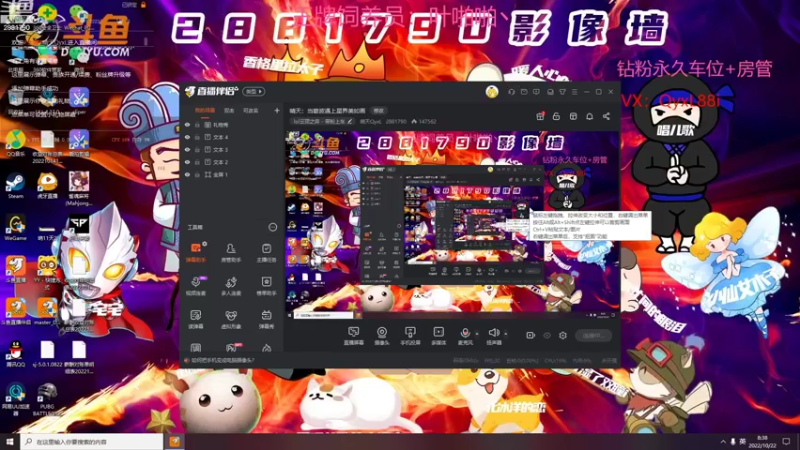The image size is (800, 450).
Task: Open WeGame desktop shortcut
Action: [16, 228]
